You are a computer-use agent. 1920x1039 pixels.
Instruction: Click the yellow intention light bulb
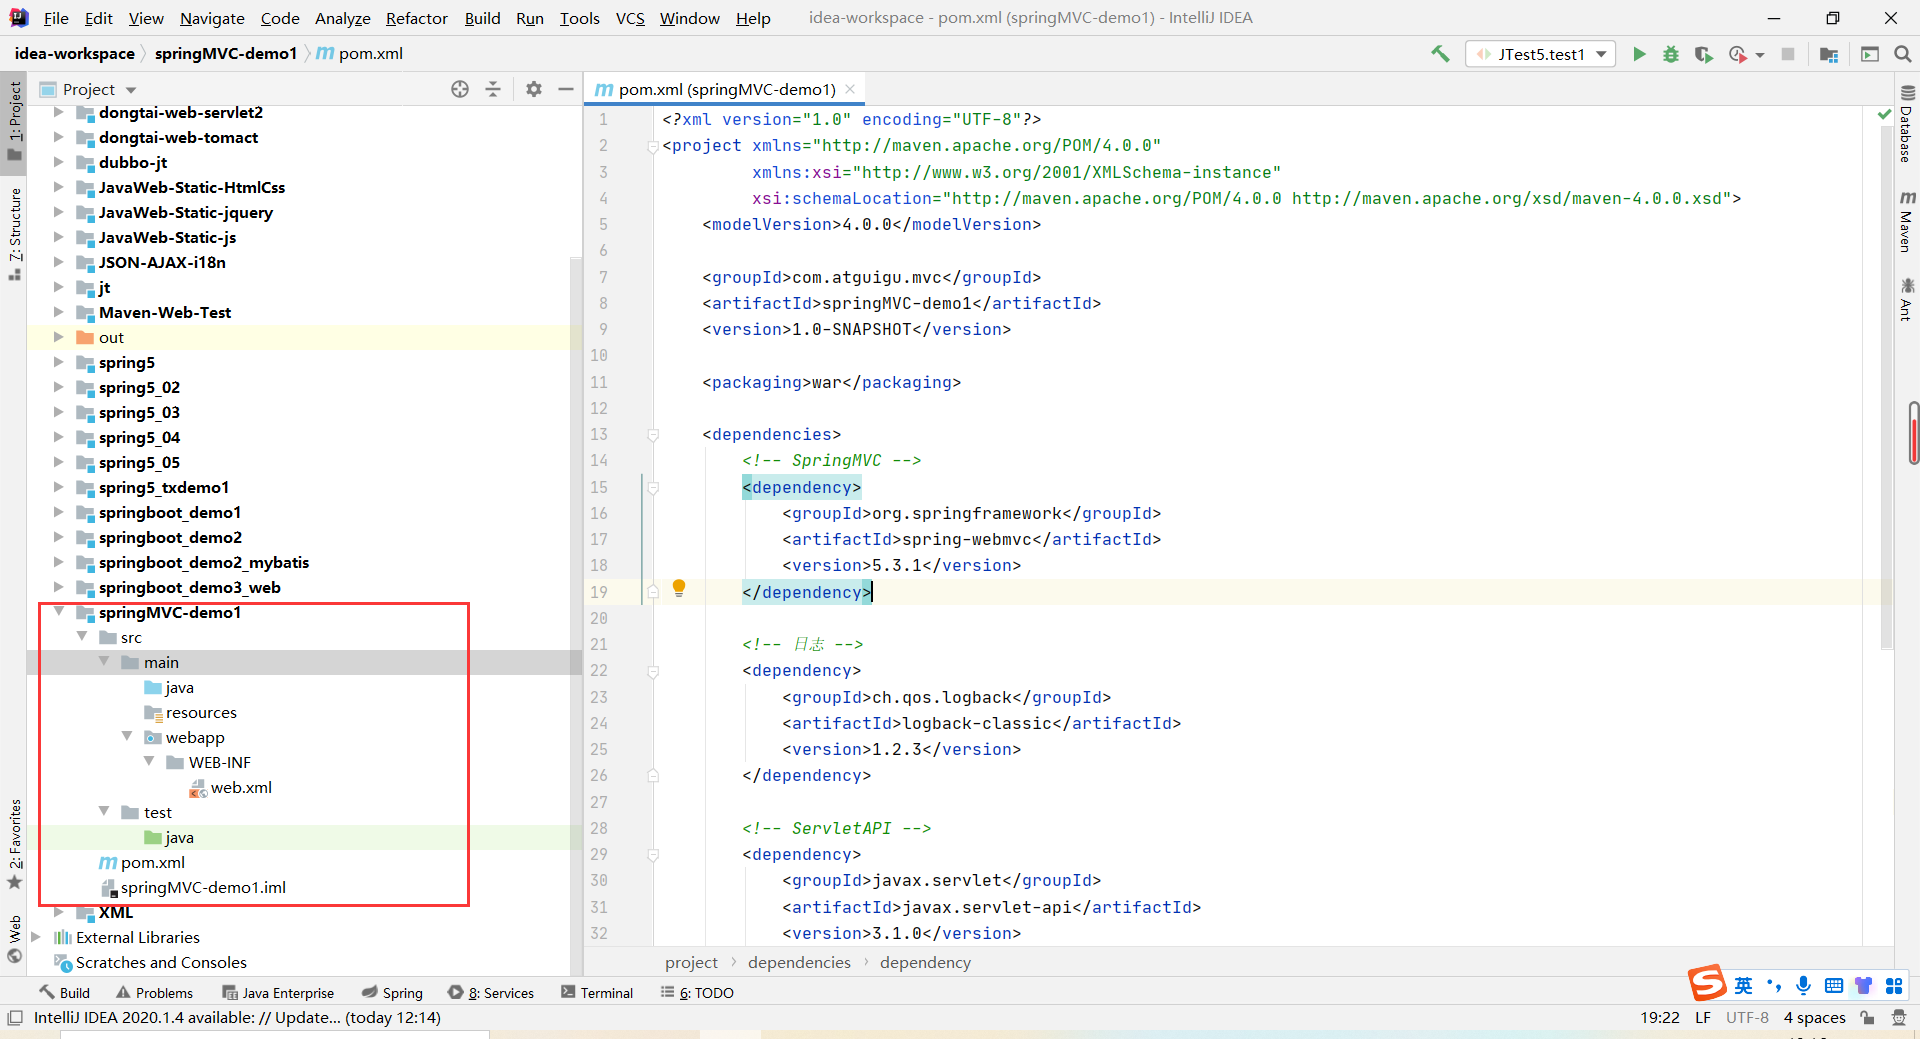(x=679, y=588)
